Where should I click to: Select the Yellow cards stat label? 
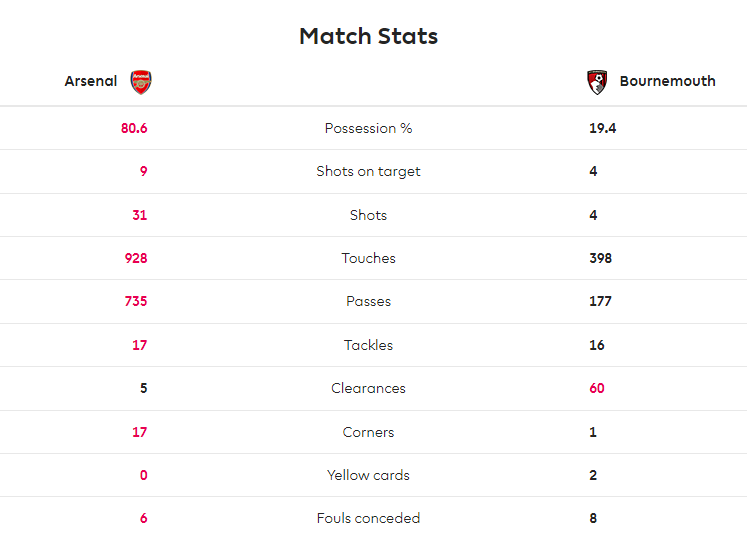click(x=368, y=475)
